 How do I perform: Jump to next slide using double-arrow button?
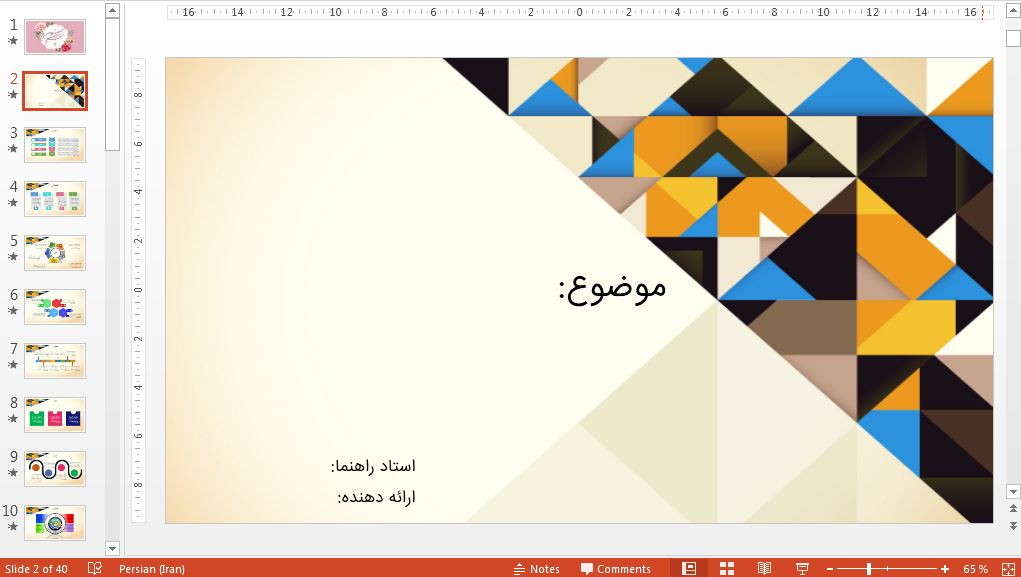click(1012, 525)
